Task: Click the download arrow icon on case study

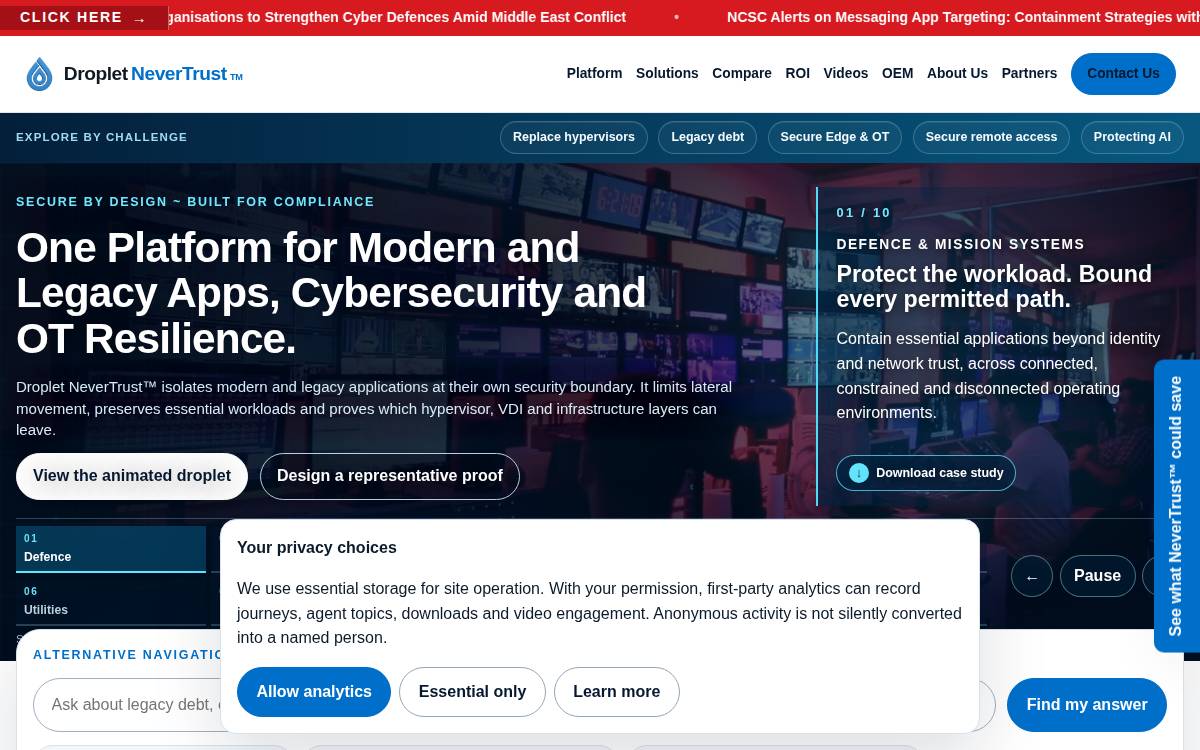Action: tap(859, 473)
